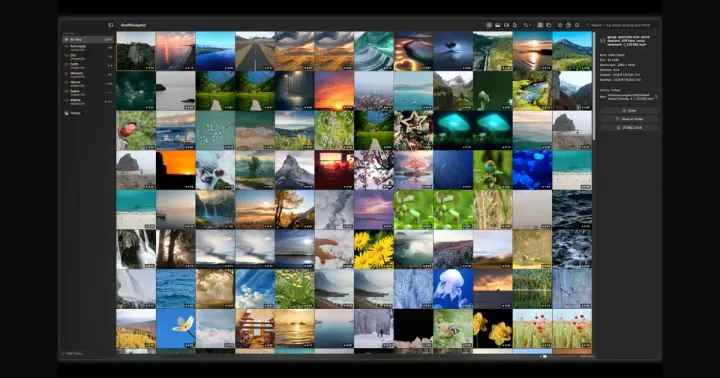The height and width of the screenshot is (378, 720).
Task: Click the Photos item in sidebar
Action: coord(87,113)
